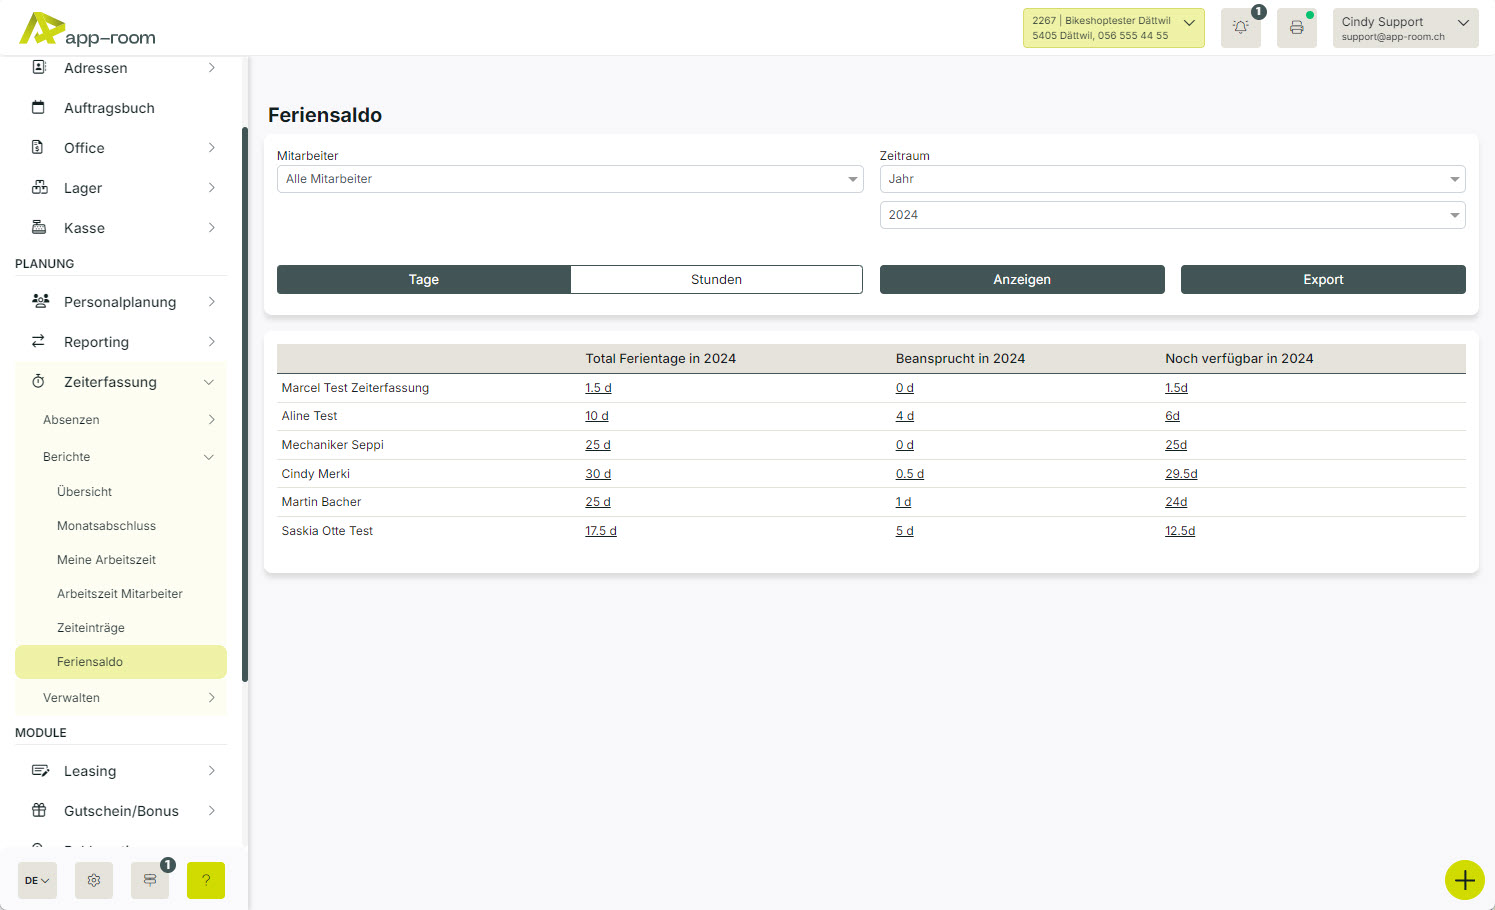This screenshot has height=910, width=1495.
Task: Click the notification bell icon
Action: (1240, 28)
